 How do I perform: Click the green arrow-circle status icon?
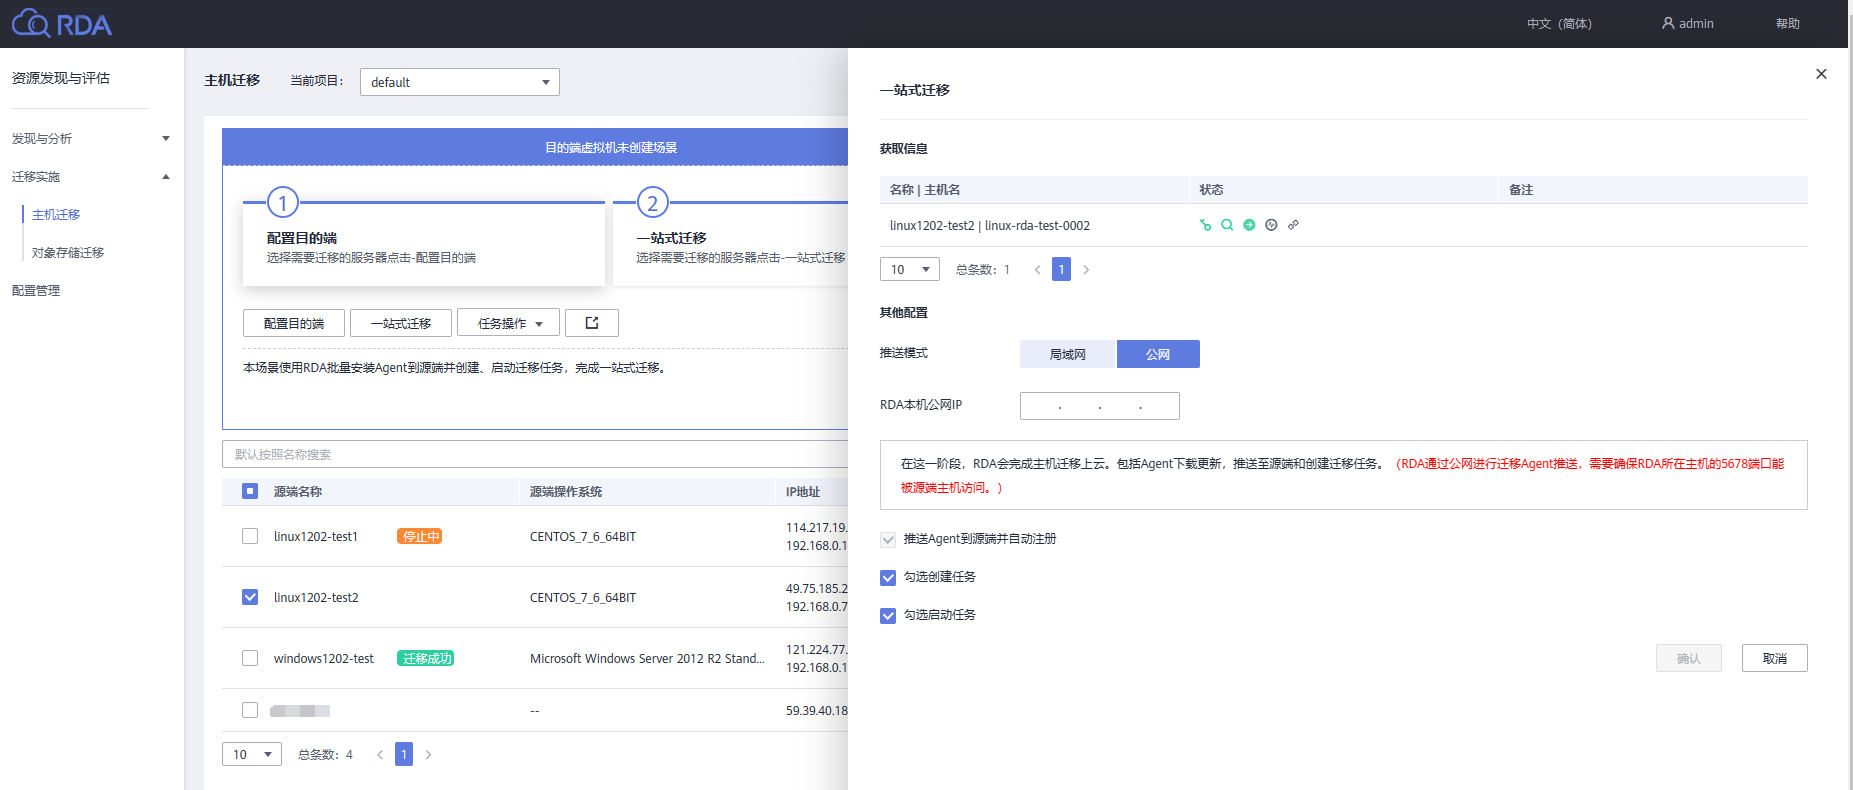pos(1249,225)
